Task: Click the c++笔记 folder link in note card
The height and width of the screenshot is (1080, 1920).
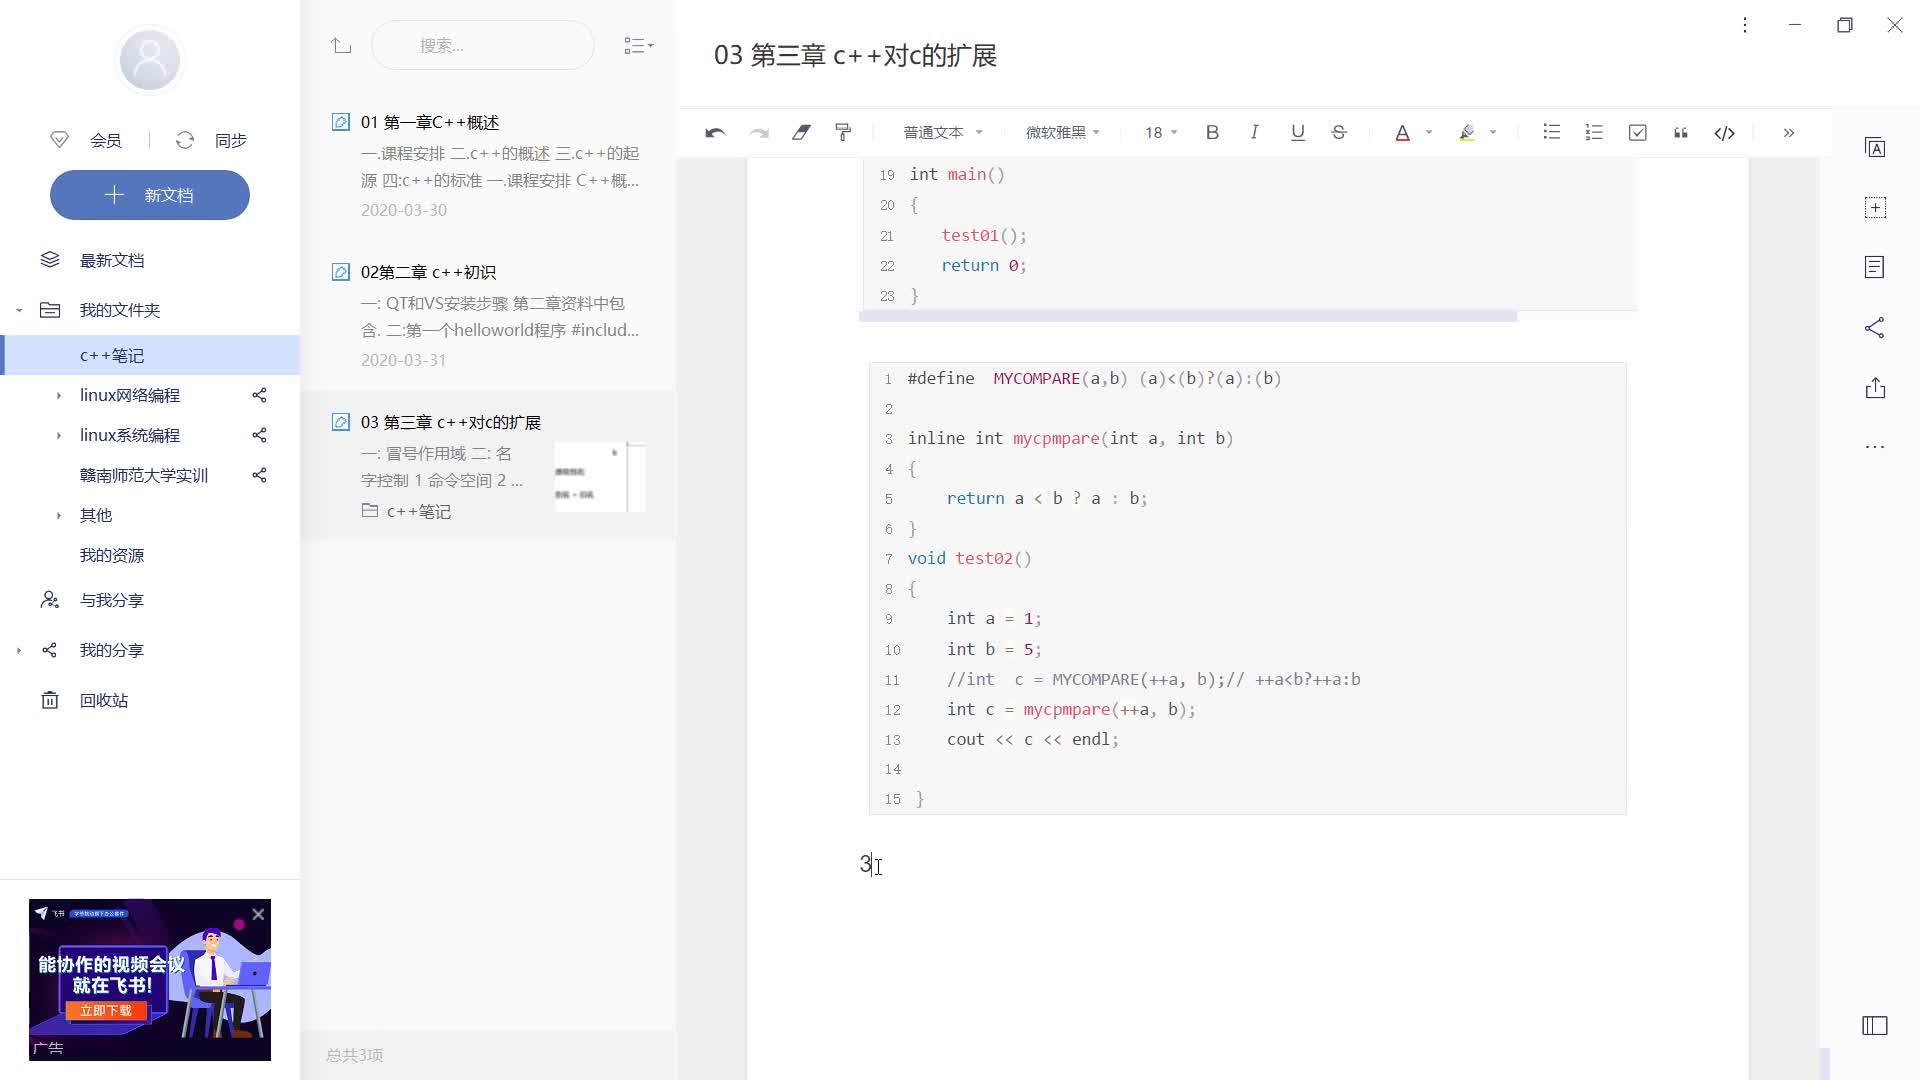Action: click(406, 511)
